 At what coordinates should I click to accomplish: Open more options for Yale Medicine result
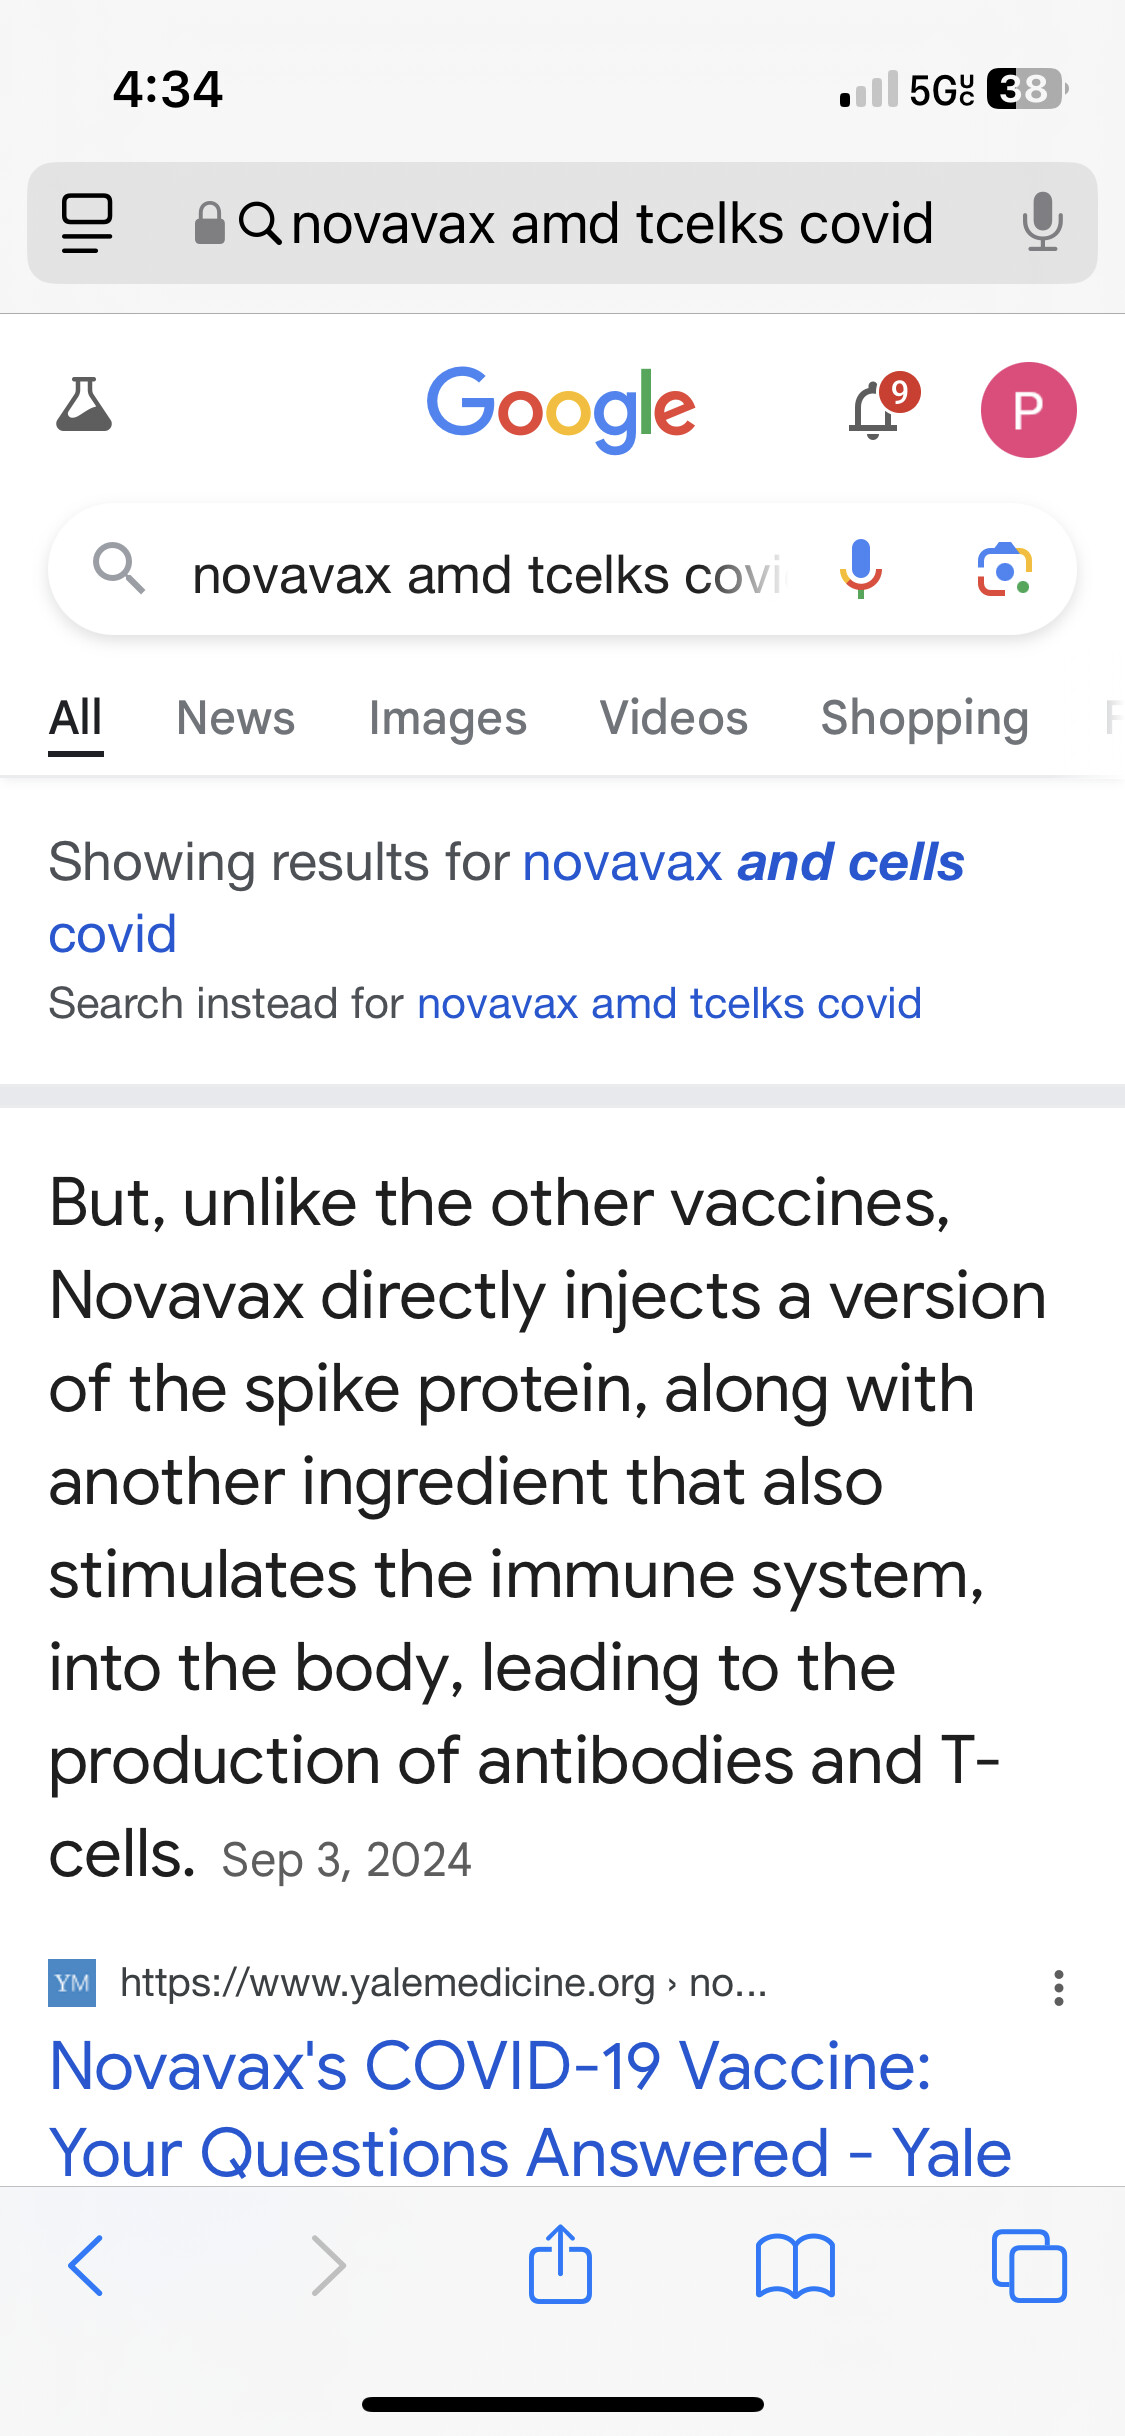[x=1058, y=1988]
